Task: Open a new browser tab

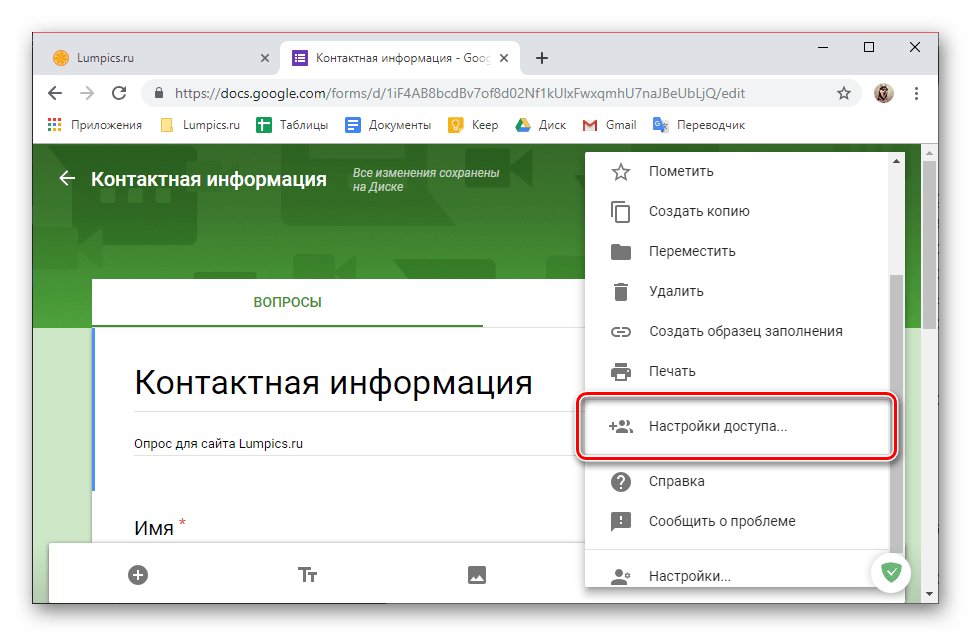Action: pos(542,58)
